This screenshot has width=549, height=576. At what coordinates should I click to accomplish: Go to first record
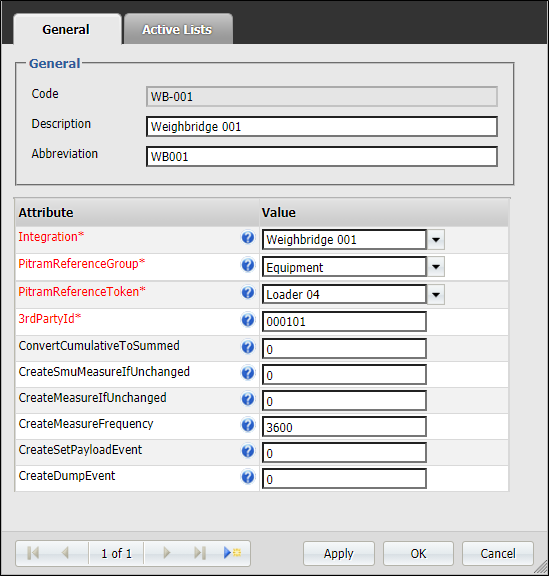pos(33,553)
